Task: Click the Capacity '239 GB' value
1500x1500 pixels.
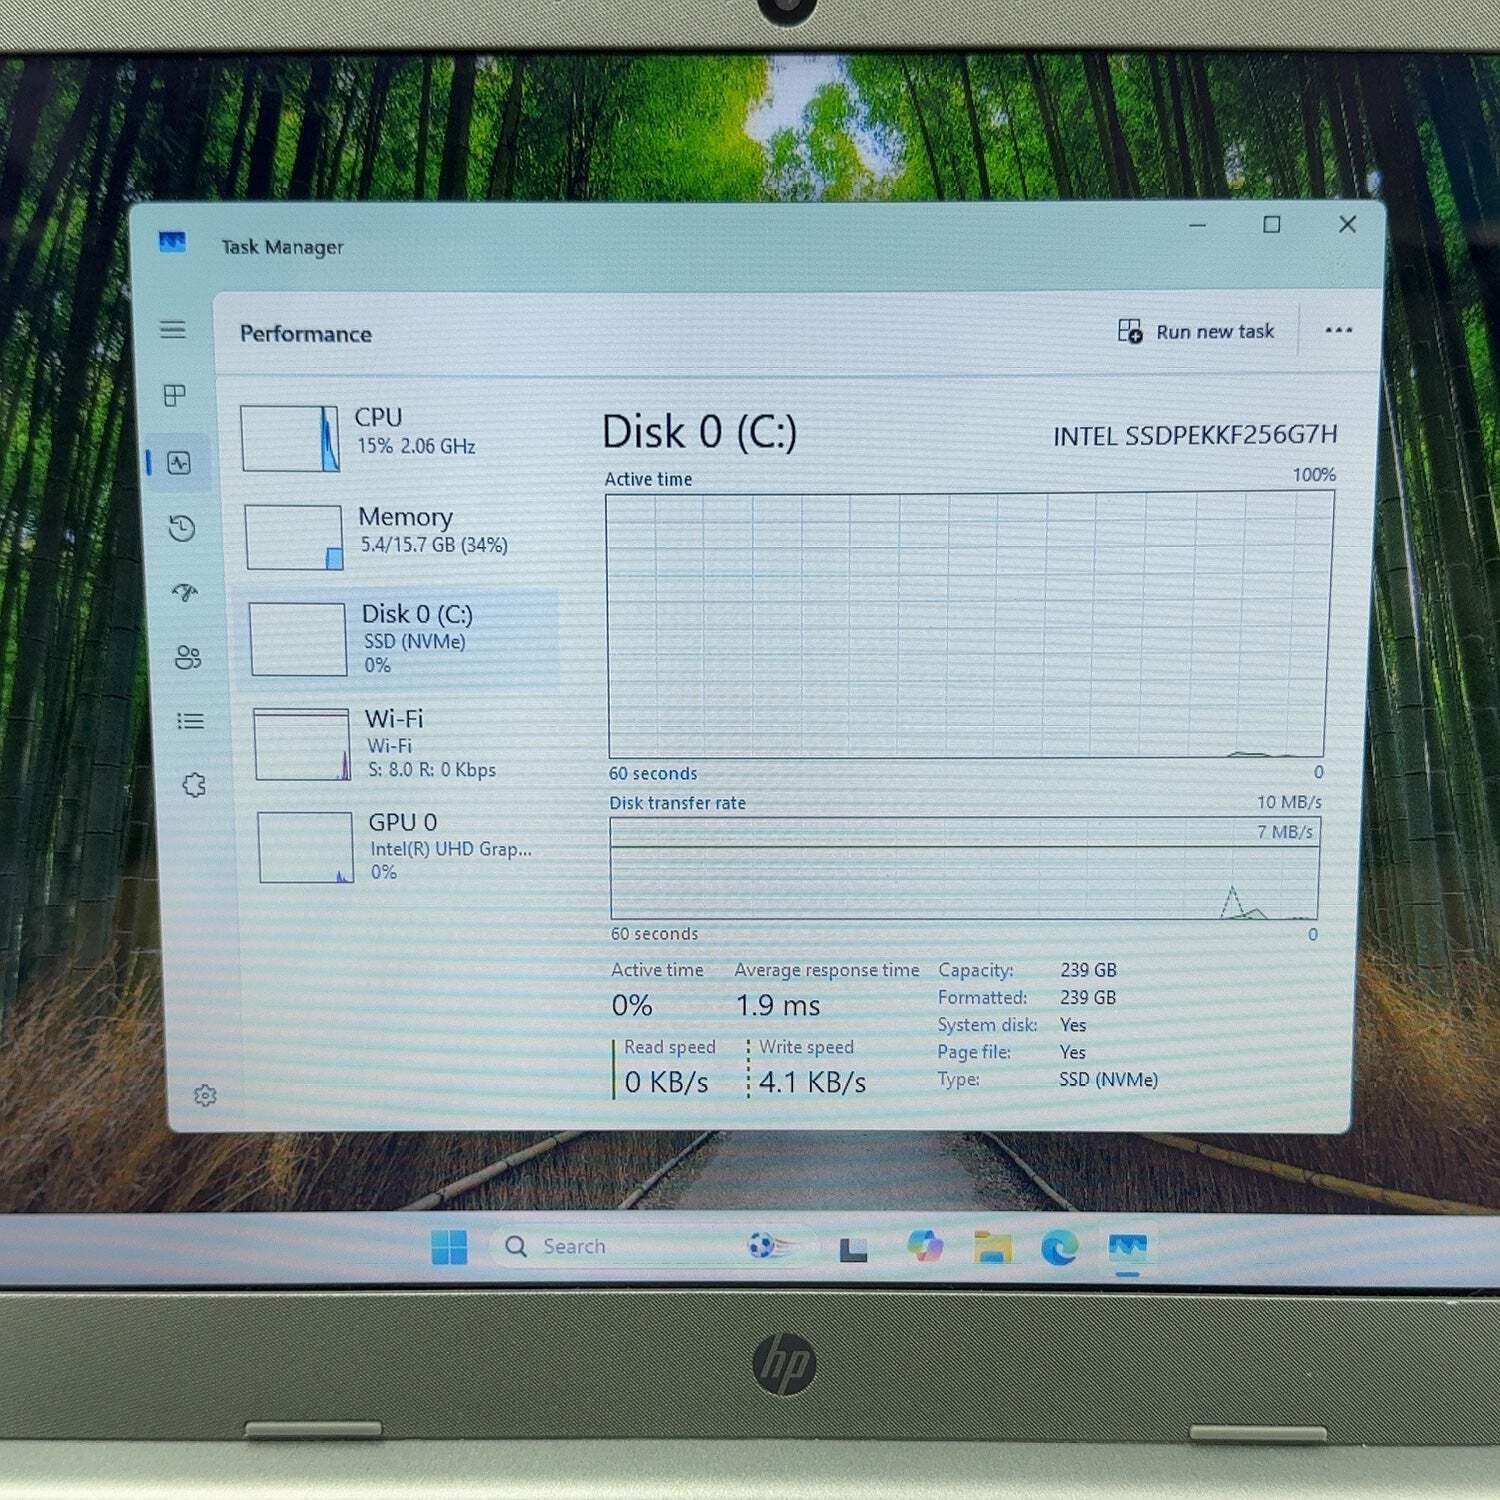Action: pyautogui.click(x=1089, y=970)
